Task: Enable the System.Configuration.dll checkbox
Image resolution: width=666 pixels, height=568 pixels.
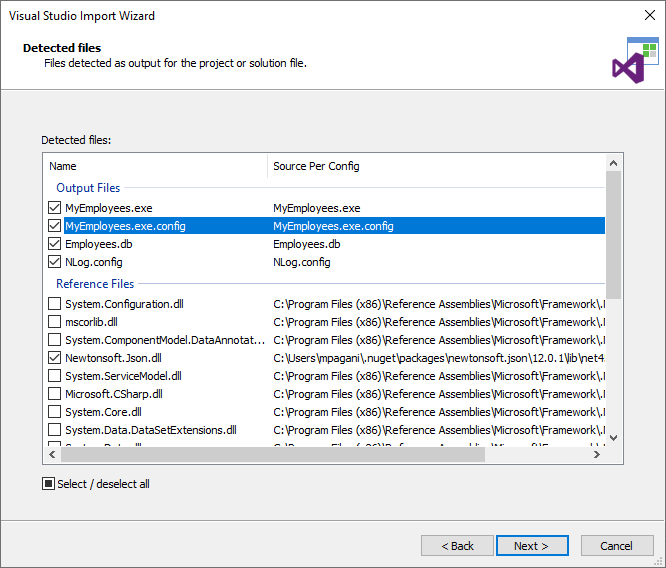Action: 55,304
